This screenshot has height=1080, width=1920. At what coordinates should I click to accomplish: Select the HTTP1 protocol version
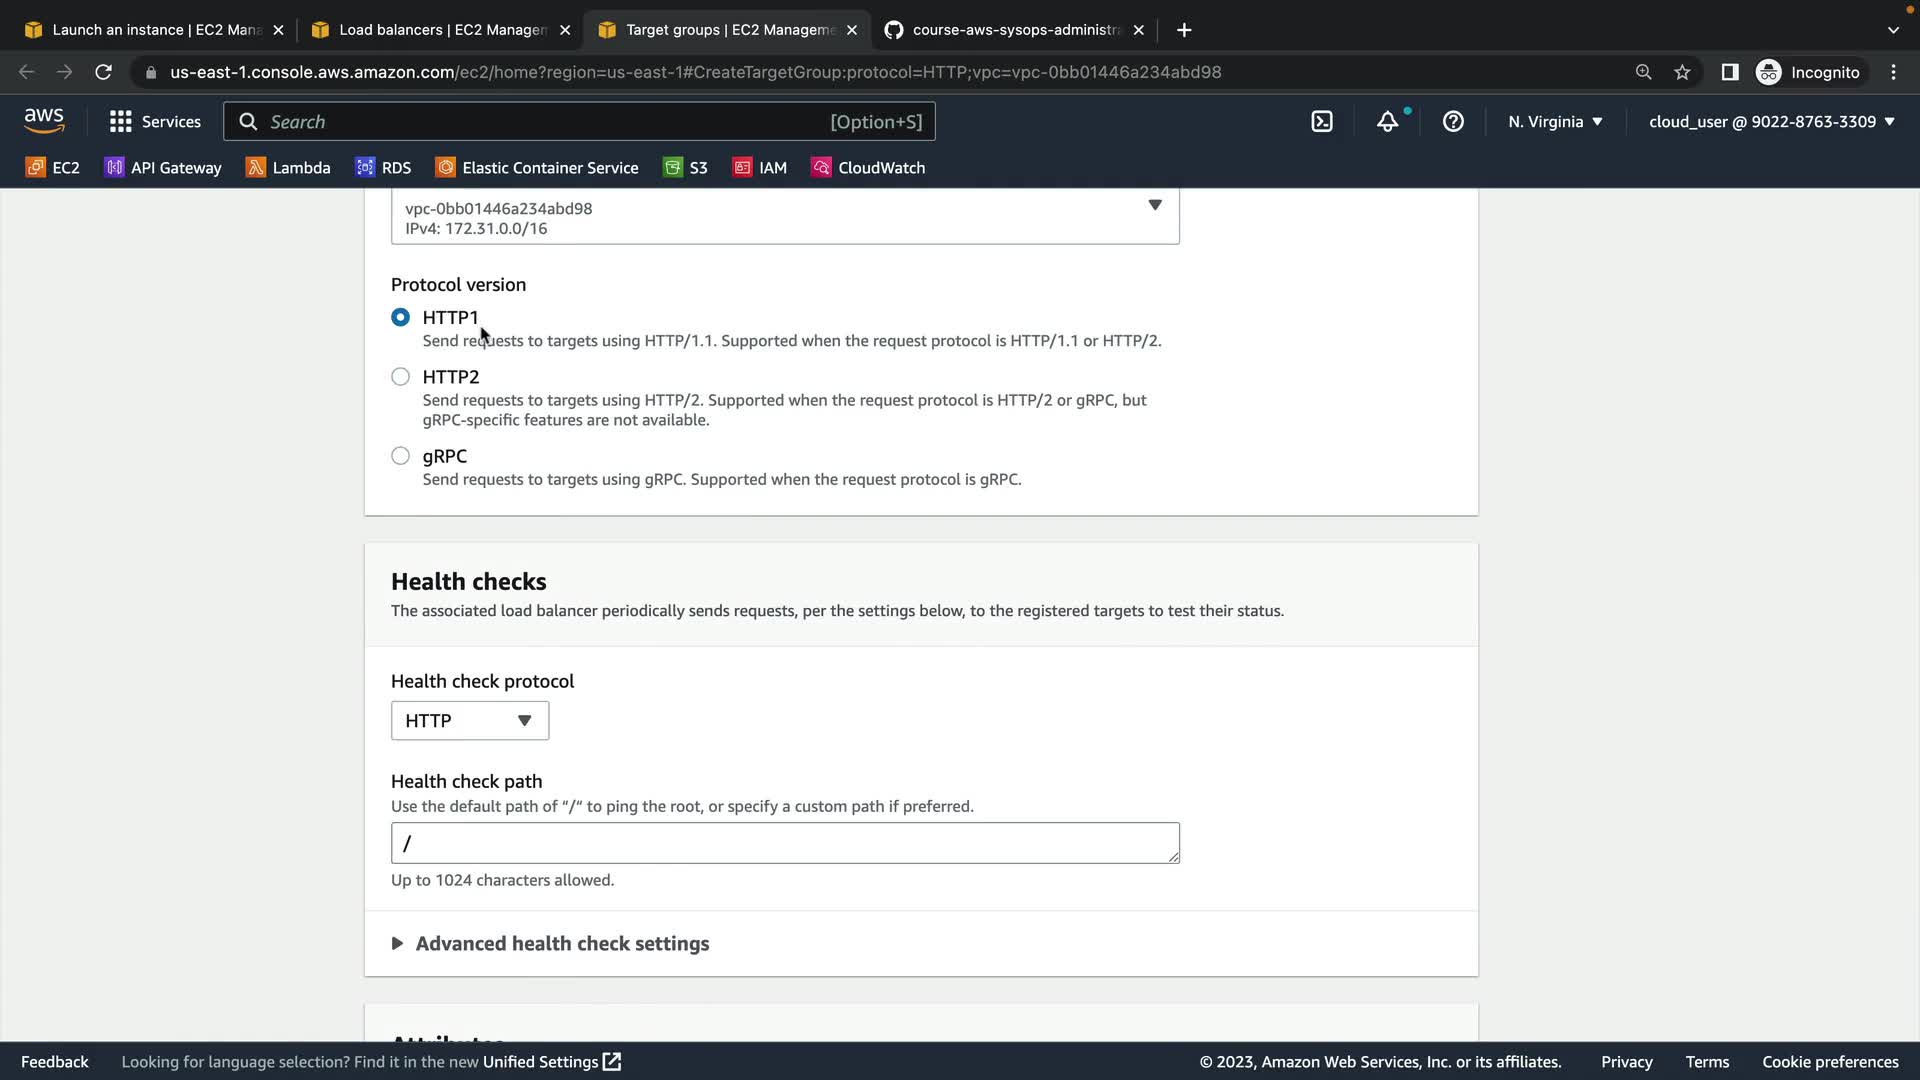tap(400, 317)
